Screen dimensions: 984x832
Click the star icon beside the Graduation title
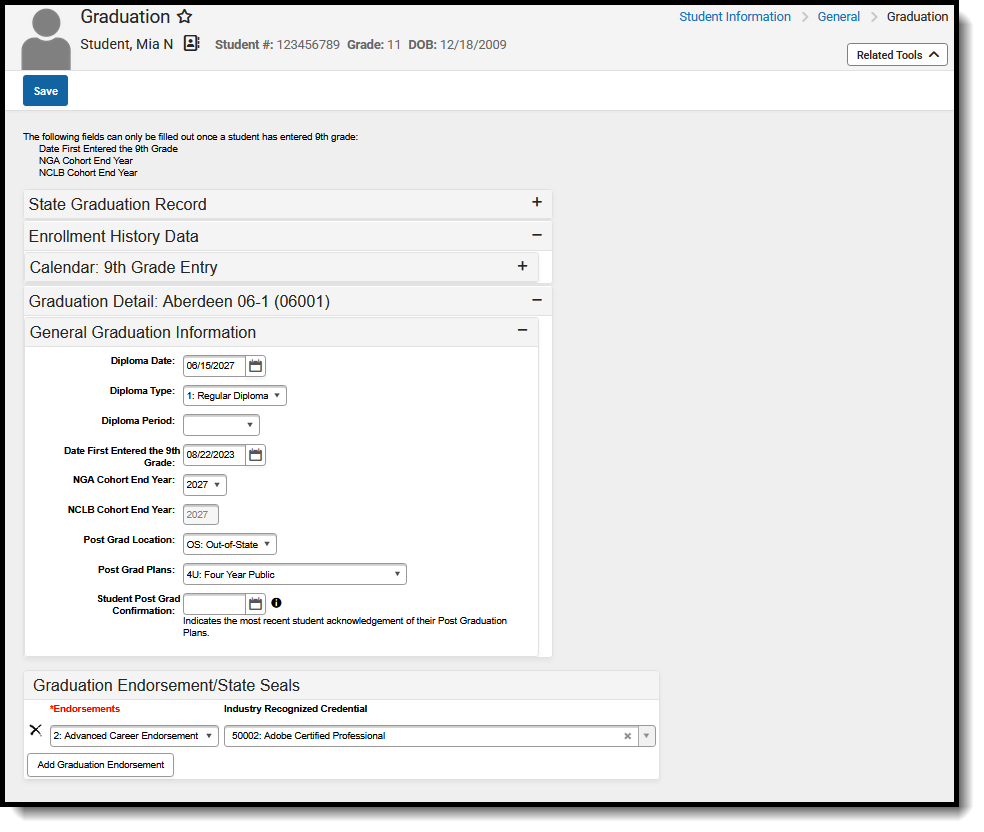186,16
